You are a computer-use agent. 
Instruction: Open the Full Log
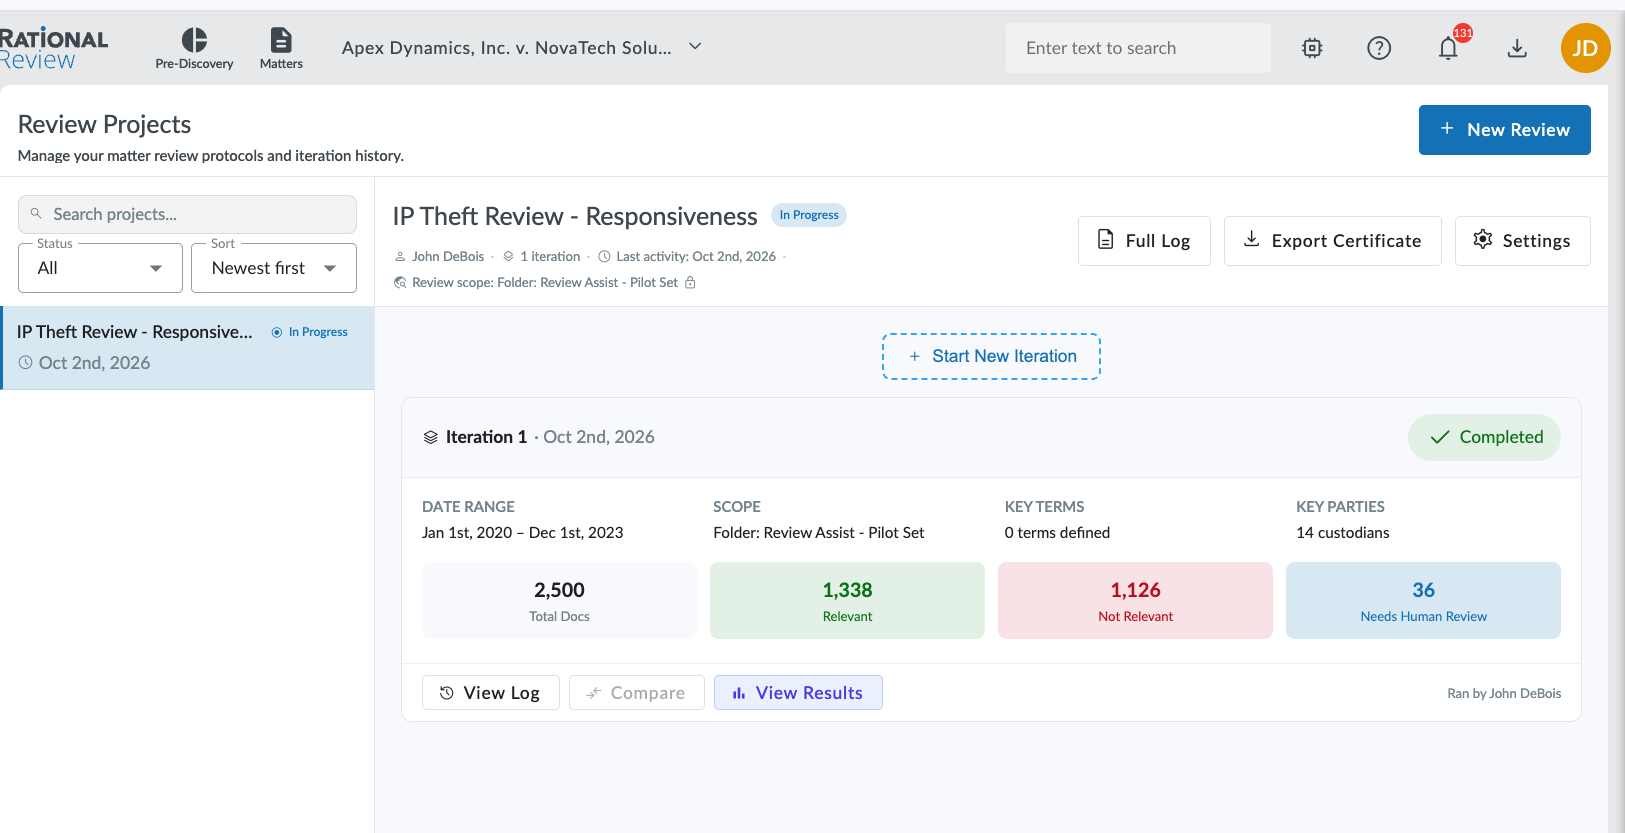1144,241
